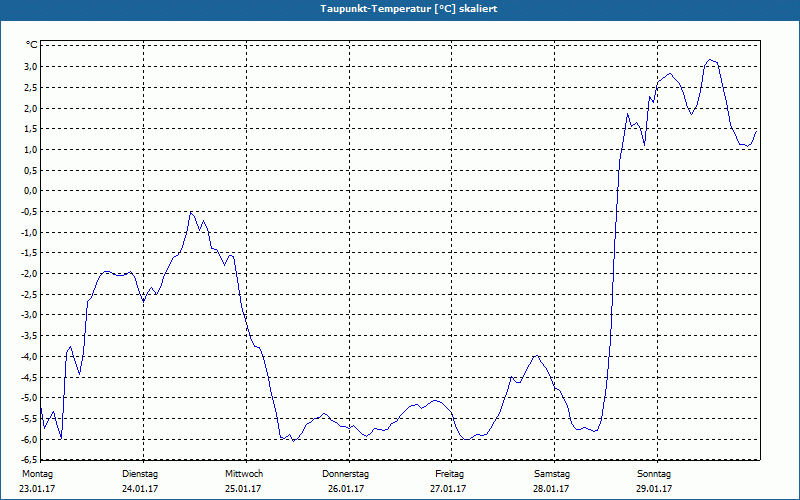Click the 'Dienstag' day label
The height and width of the screenshot is (500, 800).
140,474
